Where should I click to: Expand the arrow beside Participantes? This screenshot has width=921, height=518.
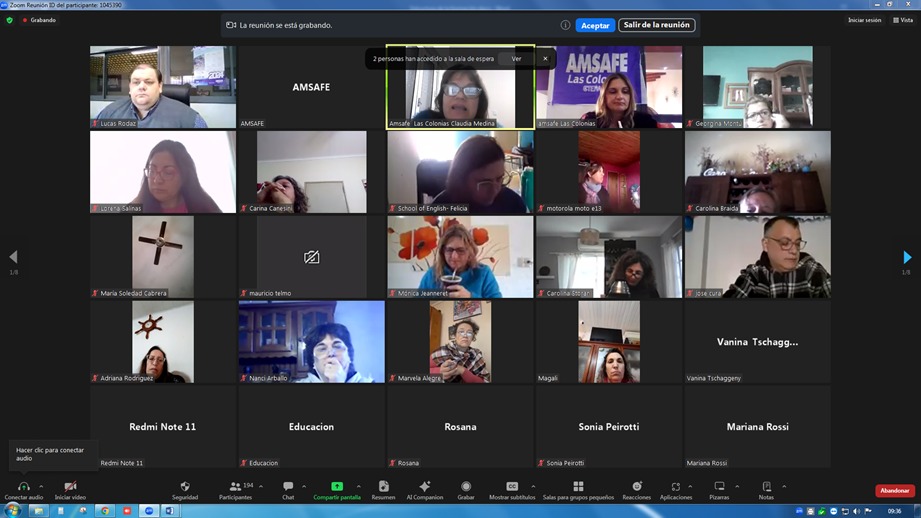point(261,487)
